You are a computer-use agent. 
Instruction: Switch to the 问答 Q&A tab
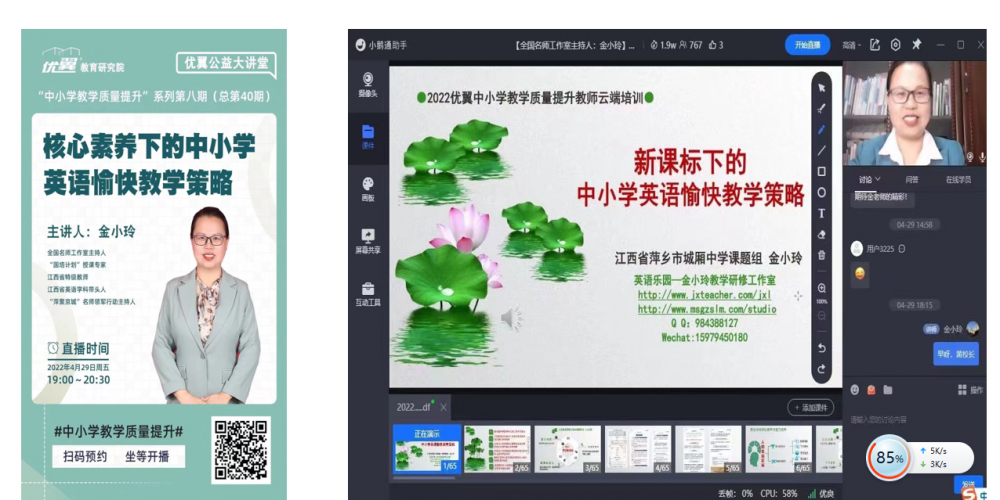[x=912, y=180]
